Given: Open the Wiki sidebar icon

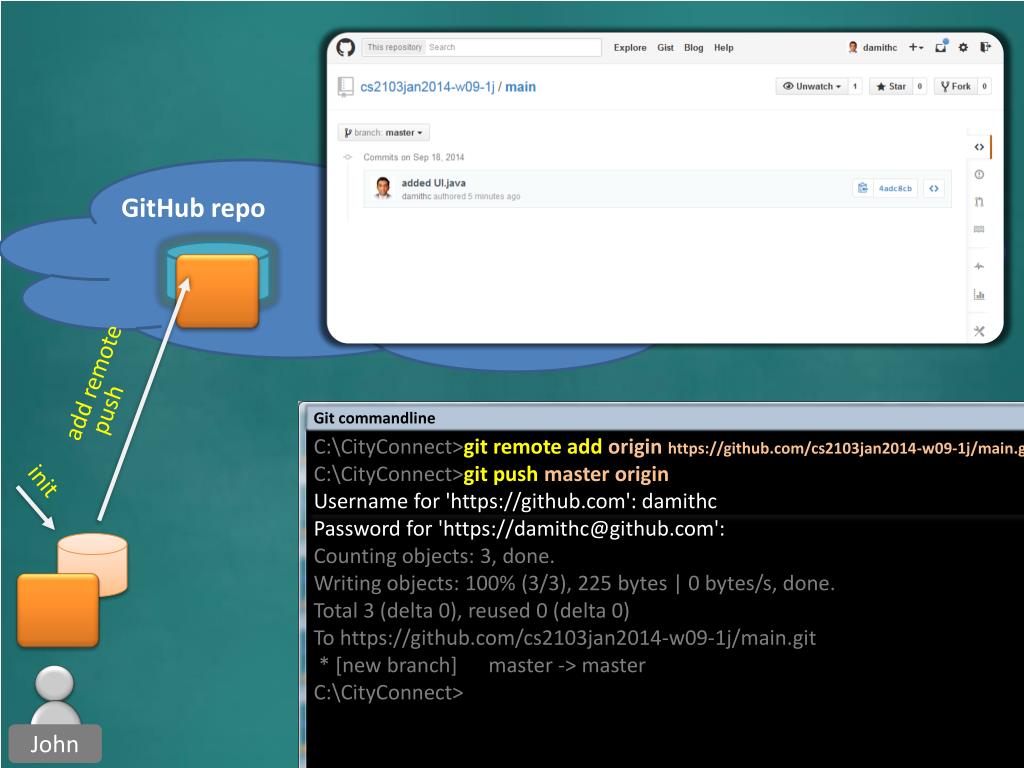Looking at the screenshot, I should tap(979, 229).
